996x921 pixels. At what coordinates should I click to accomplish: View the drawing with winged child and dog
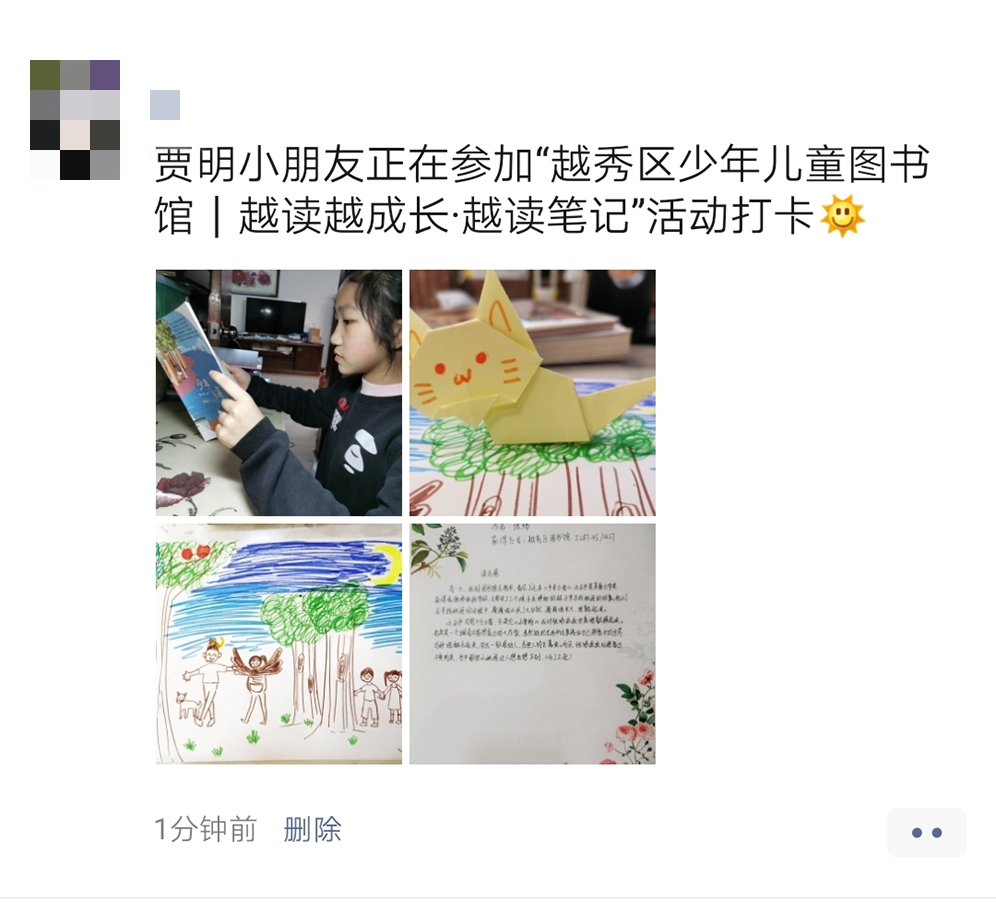pyautogui.click(x=279, y=643)
